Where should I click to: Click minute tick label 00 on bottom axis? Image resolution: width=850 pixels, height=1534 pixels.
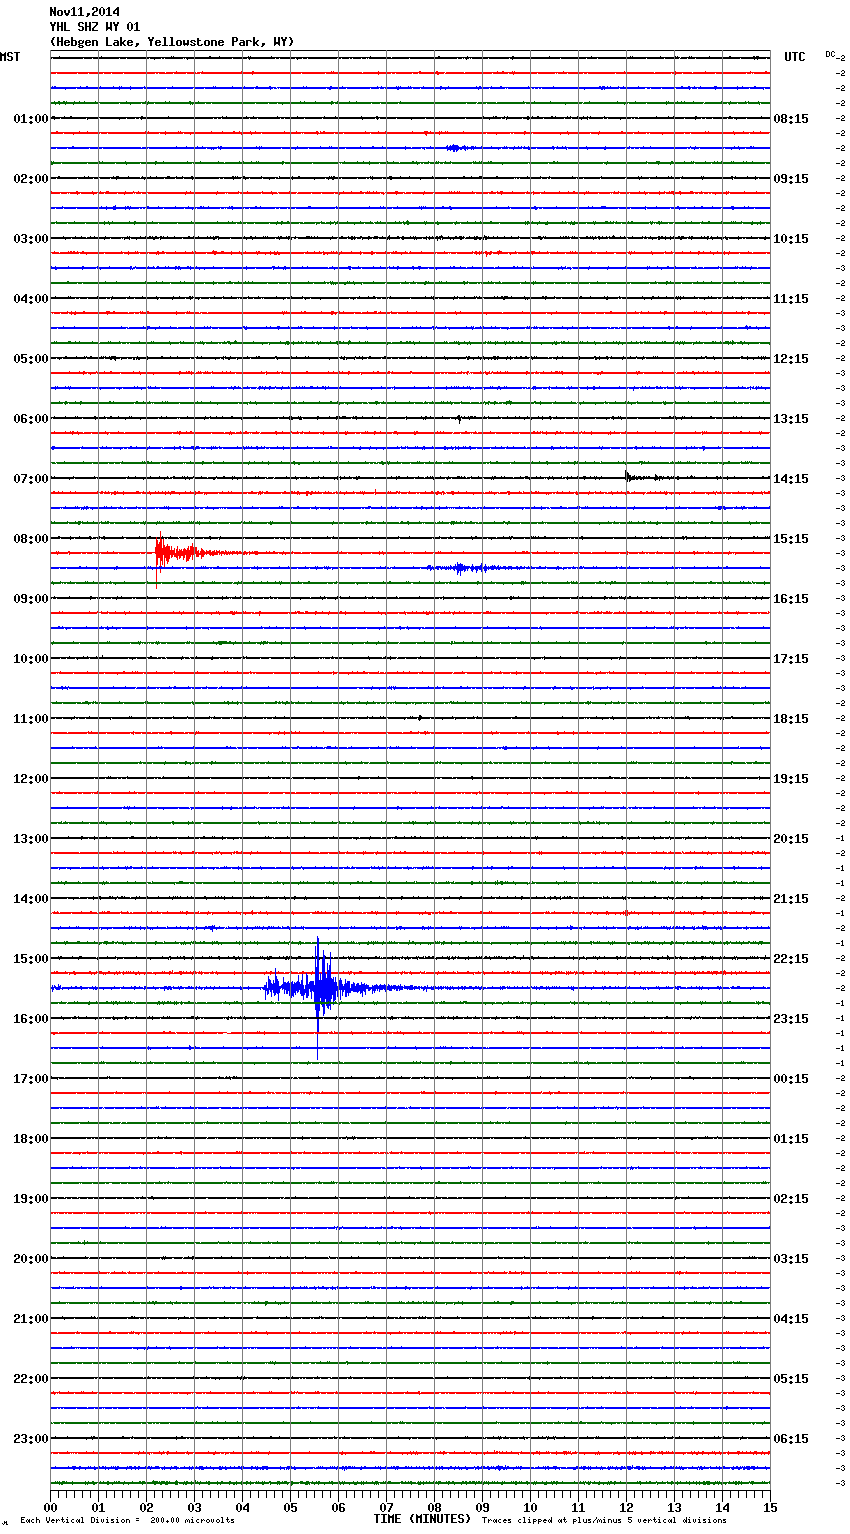(50, 1507)
